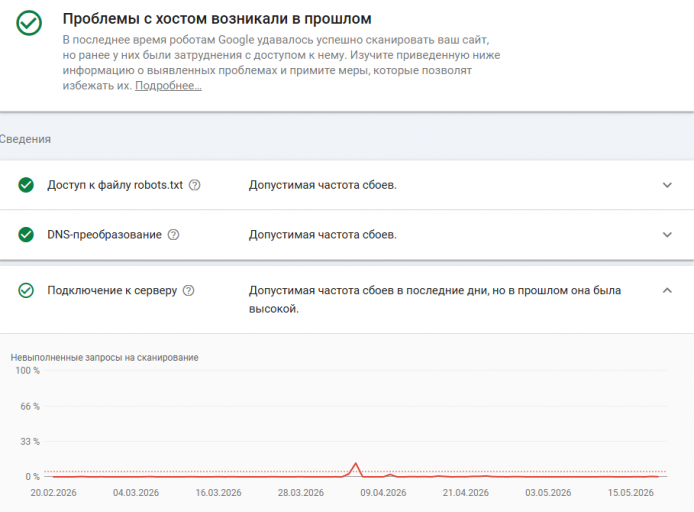The height and width of the screenshot is (512, 694).
Task: Click date label 04.03.2026 on chart
Action: [136, 493]
